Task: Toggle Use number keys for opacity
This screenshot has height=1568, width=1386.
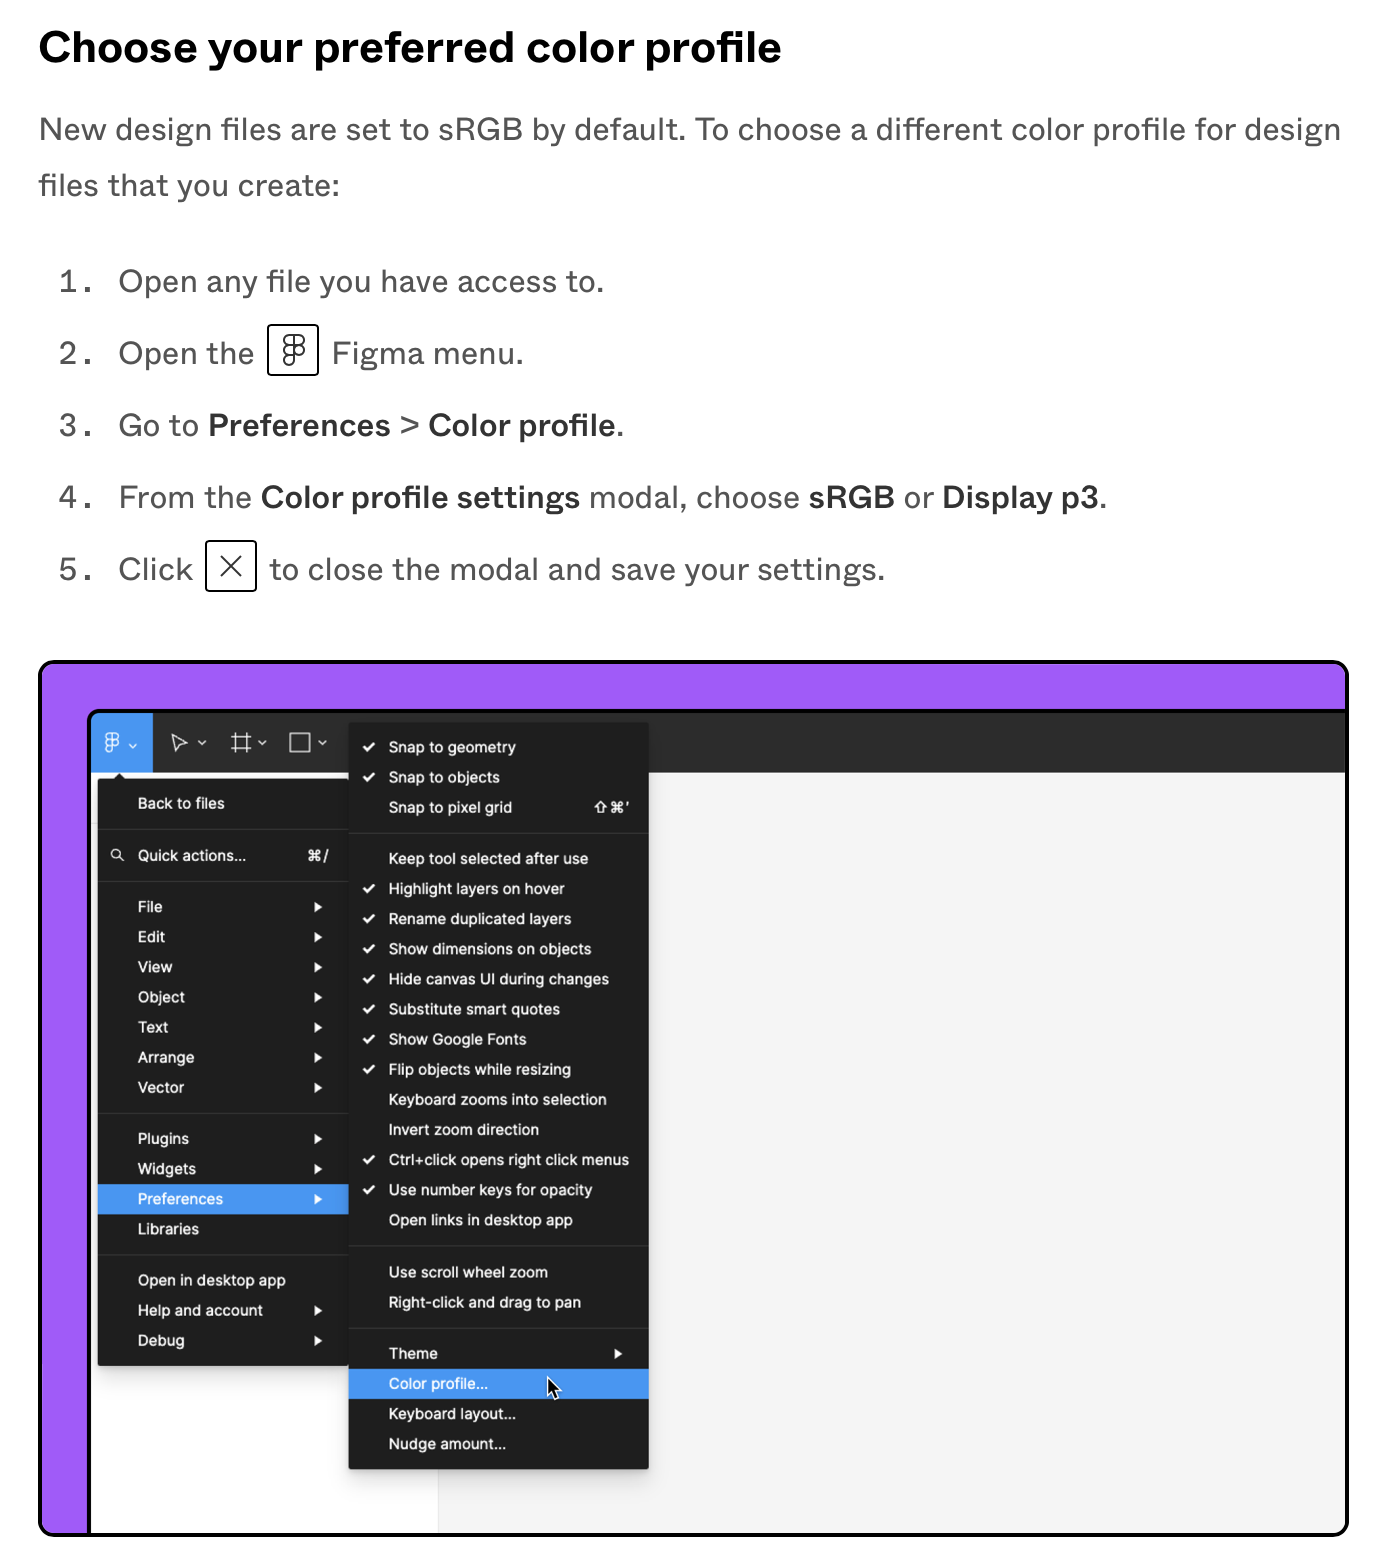Action: click(x=498, y=1190)
